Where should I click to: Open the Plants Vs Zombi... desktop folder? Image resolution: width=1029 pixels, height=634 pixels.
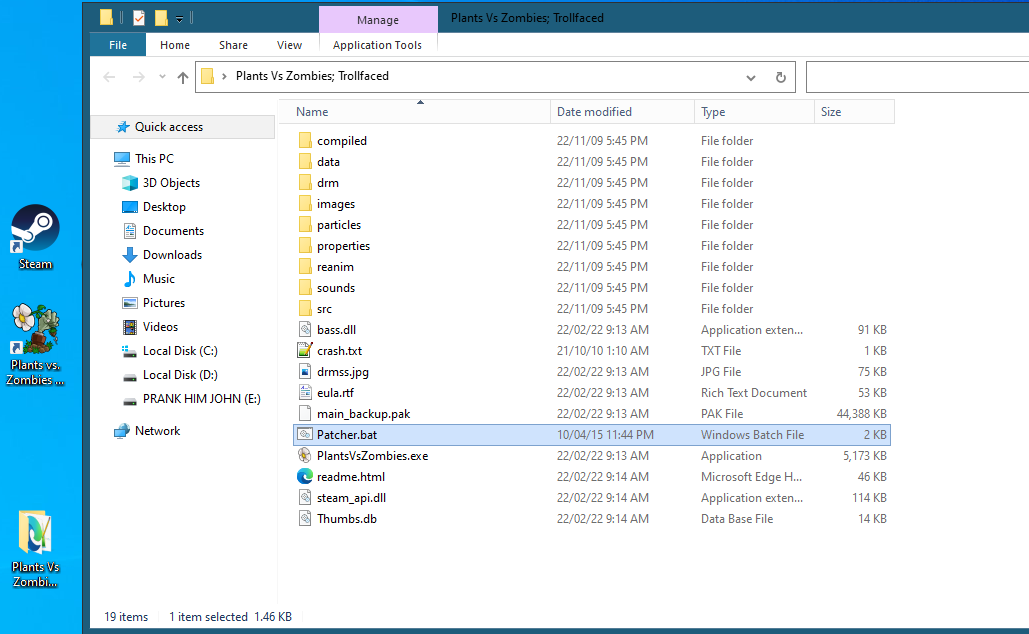pyautogui.click(x=35, y=548)
